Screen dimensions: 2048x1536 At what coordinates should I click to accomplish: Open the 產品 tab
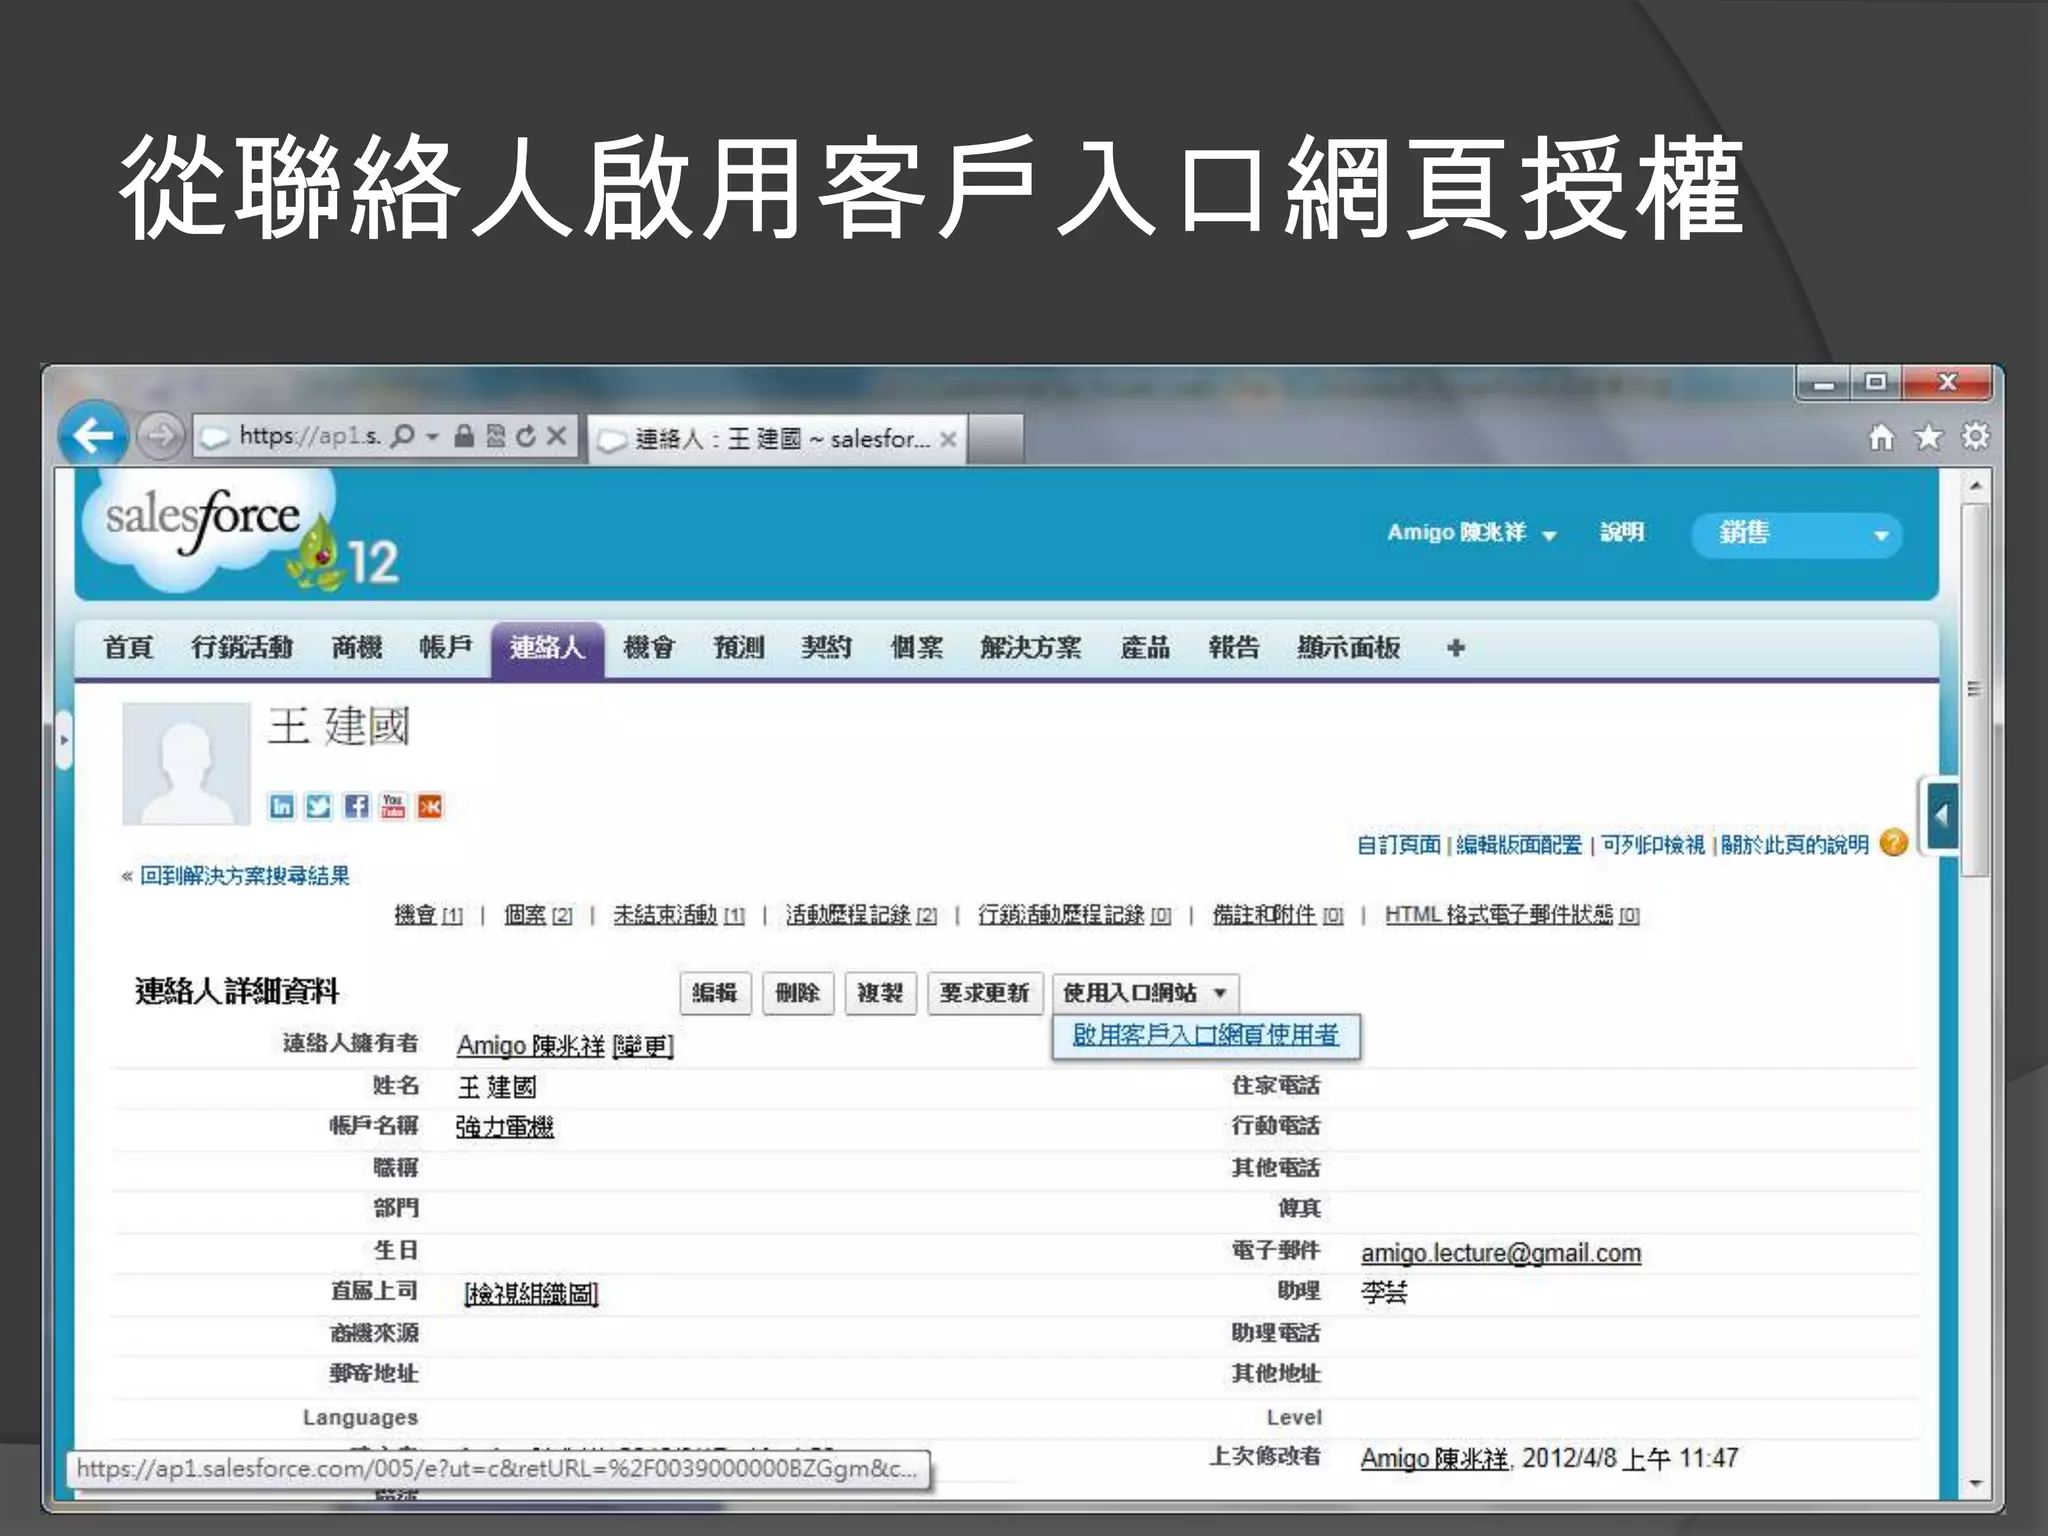click(x=1145, y=648)
